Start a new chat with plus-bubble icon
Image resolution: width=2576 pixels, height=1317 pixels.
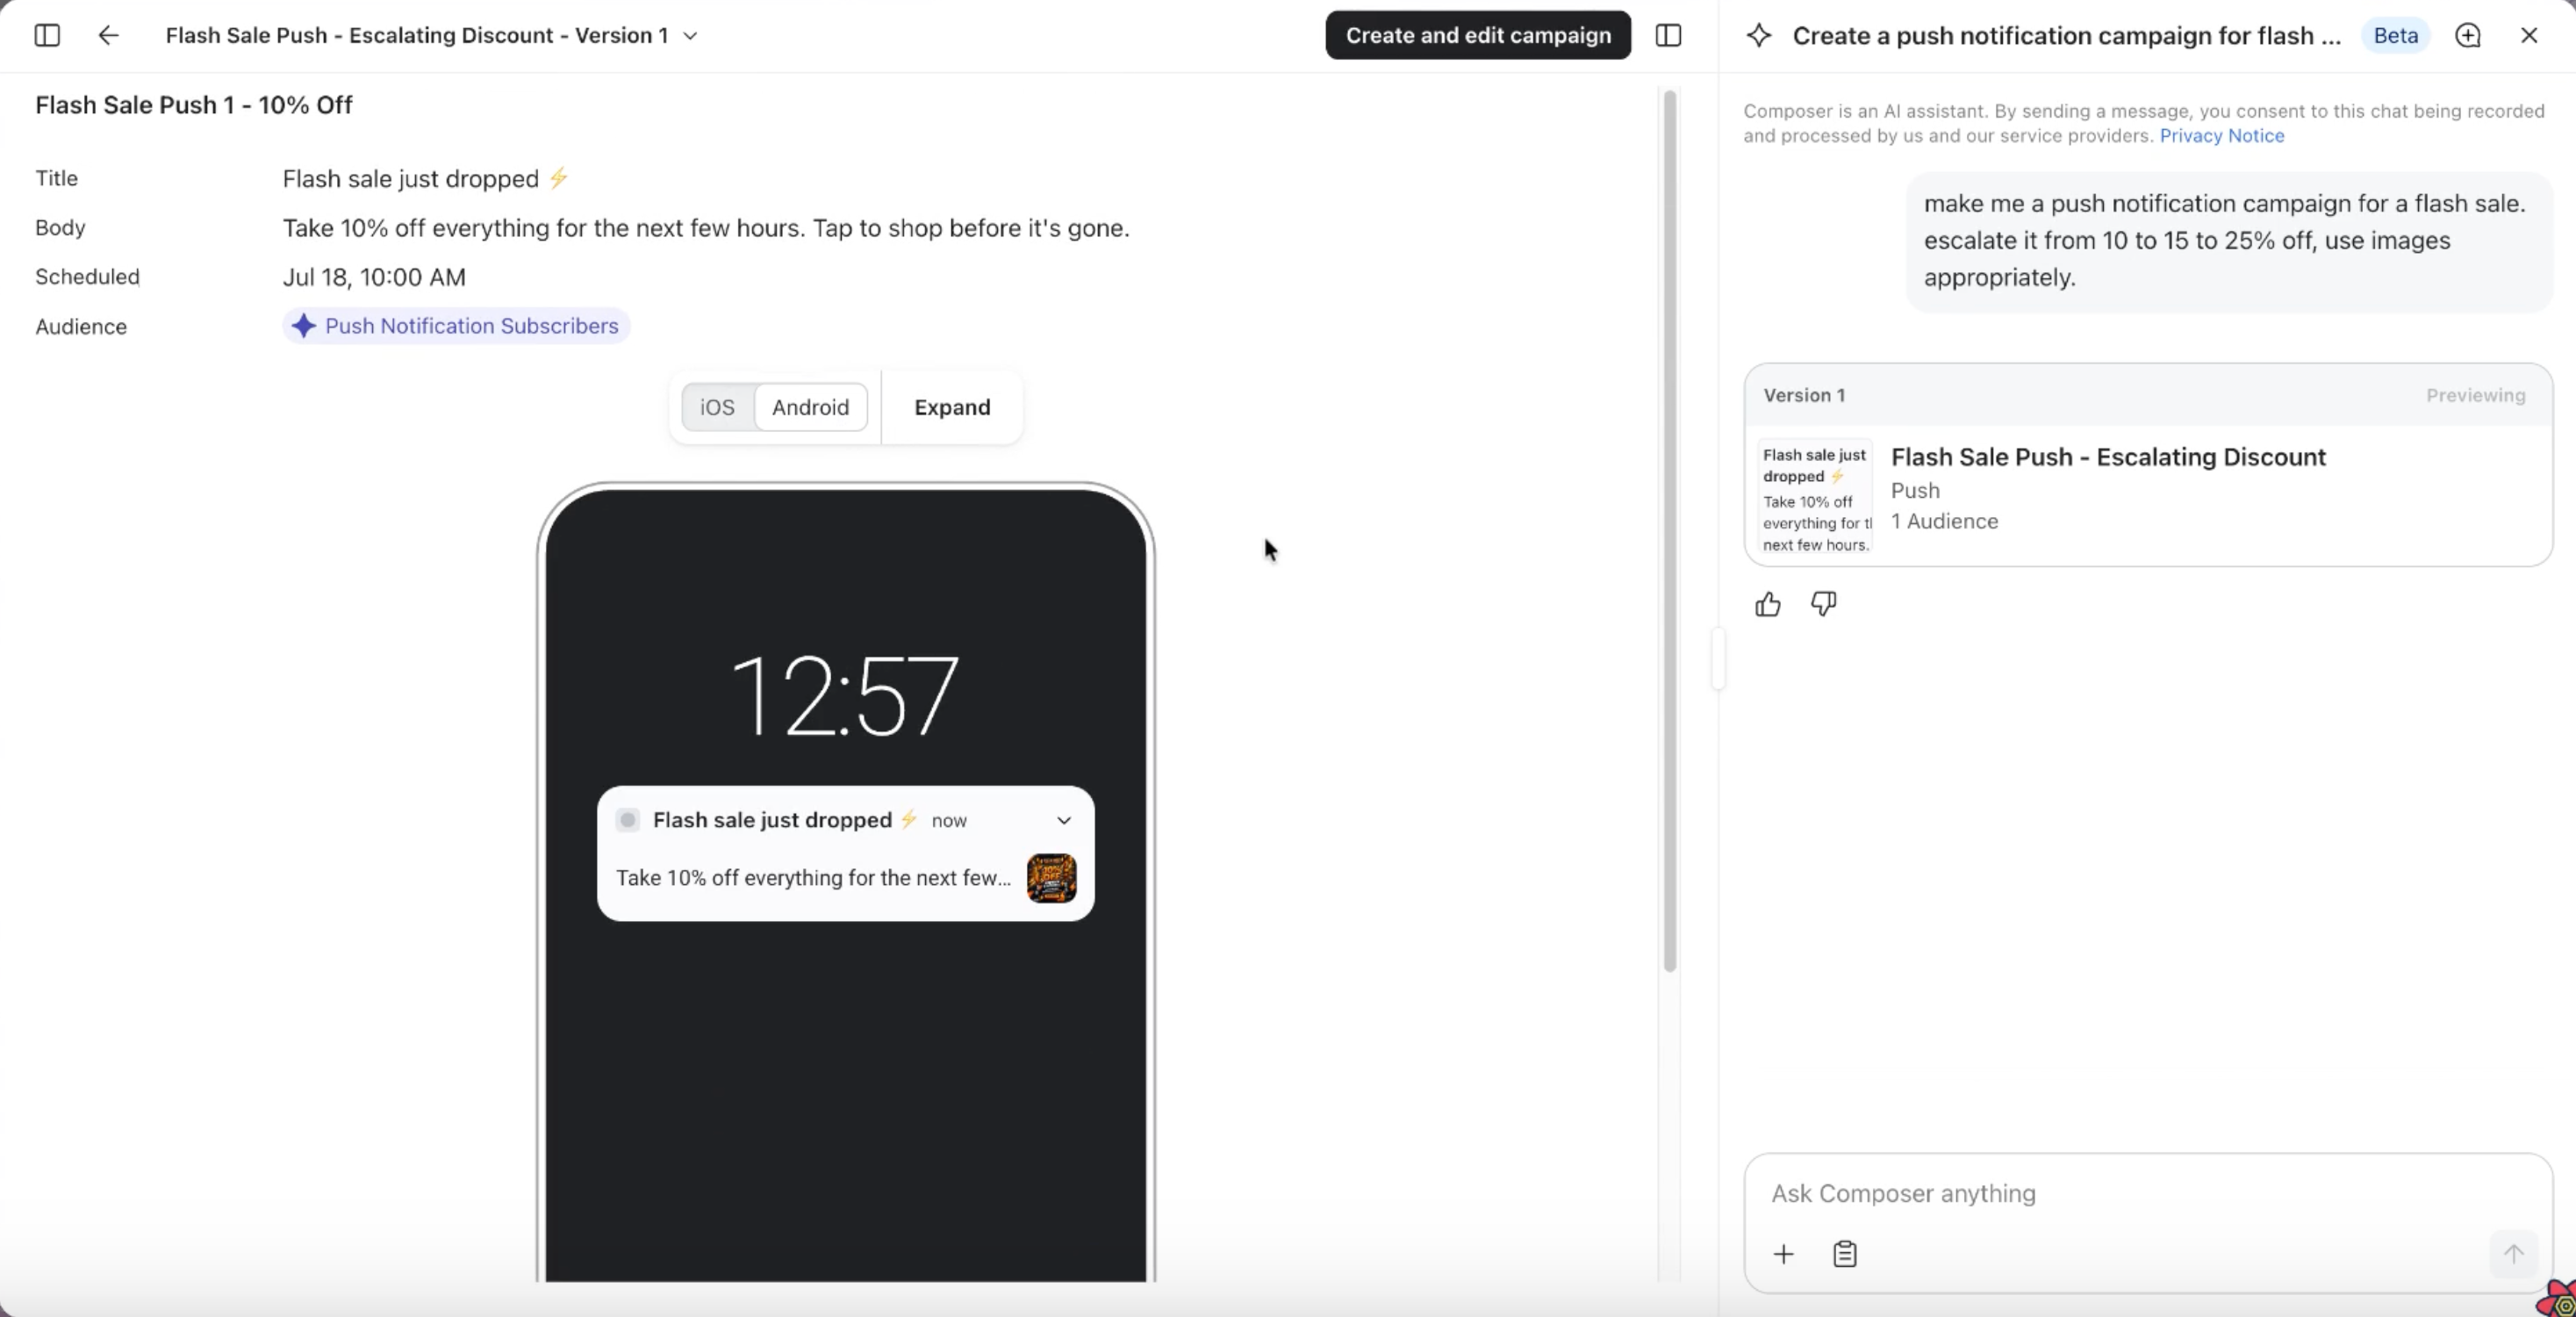click(x=2468, y=35)
